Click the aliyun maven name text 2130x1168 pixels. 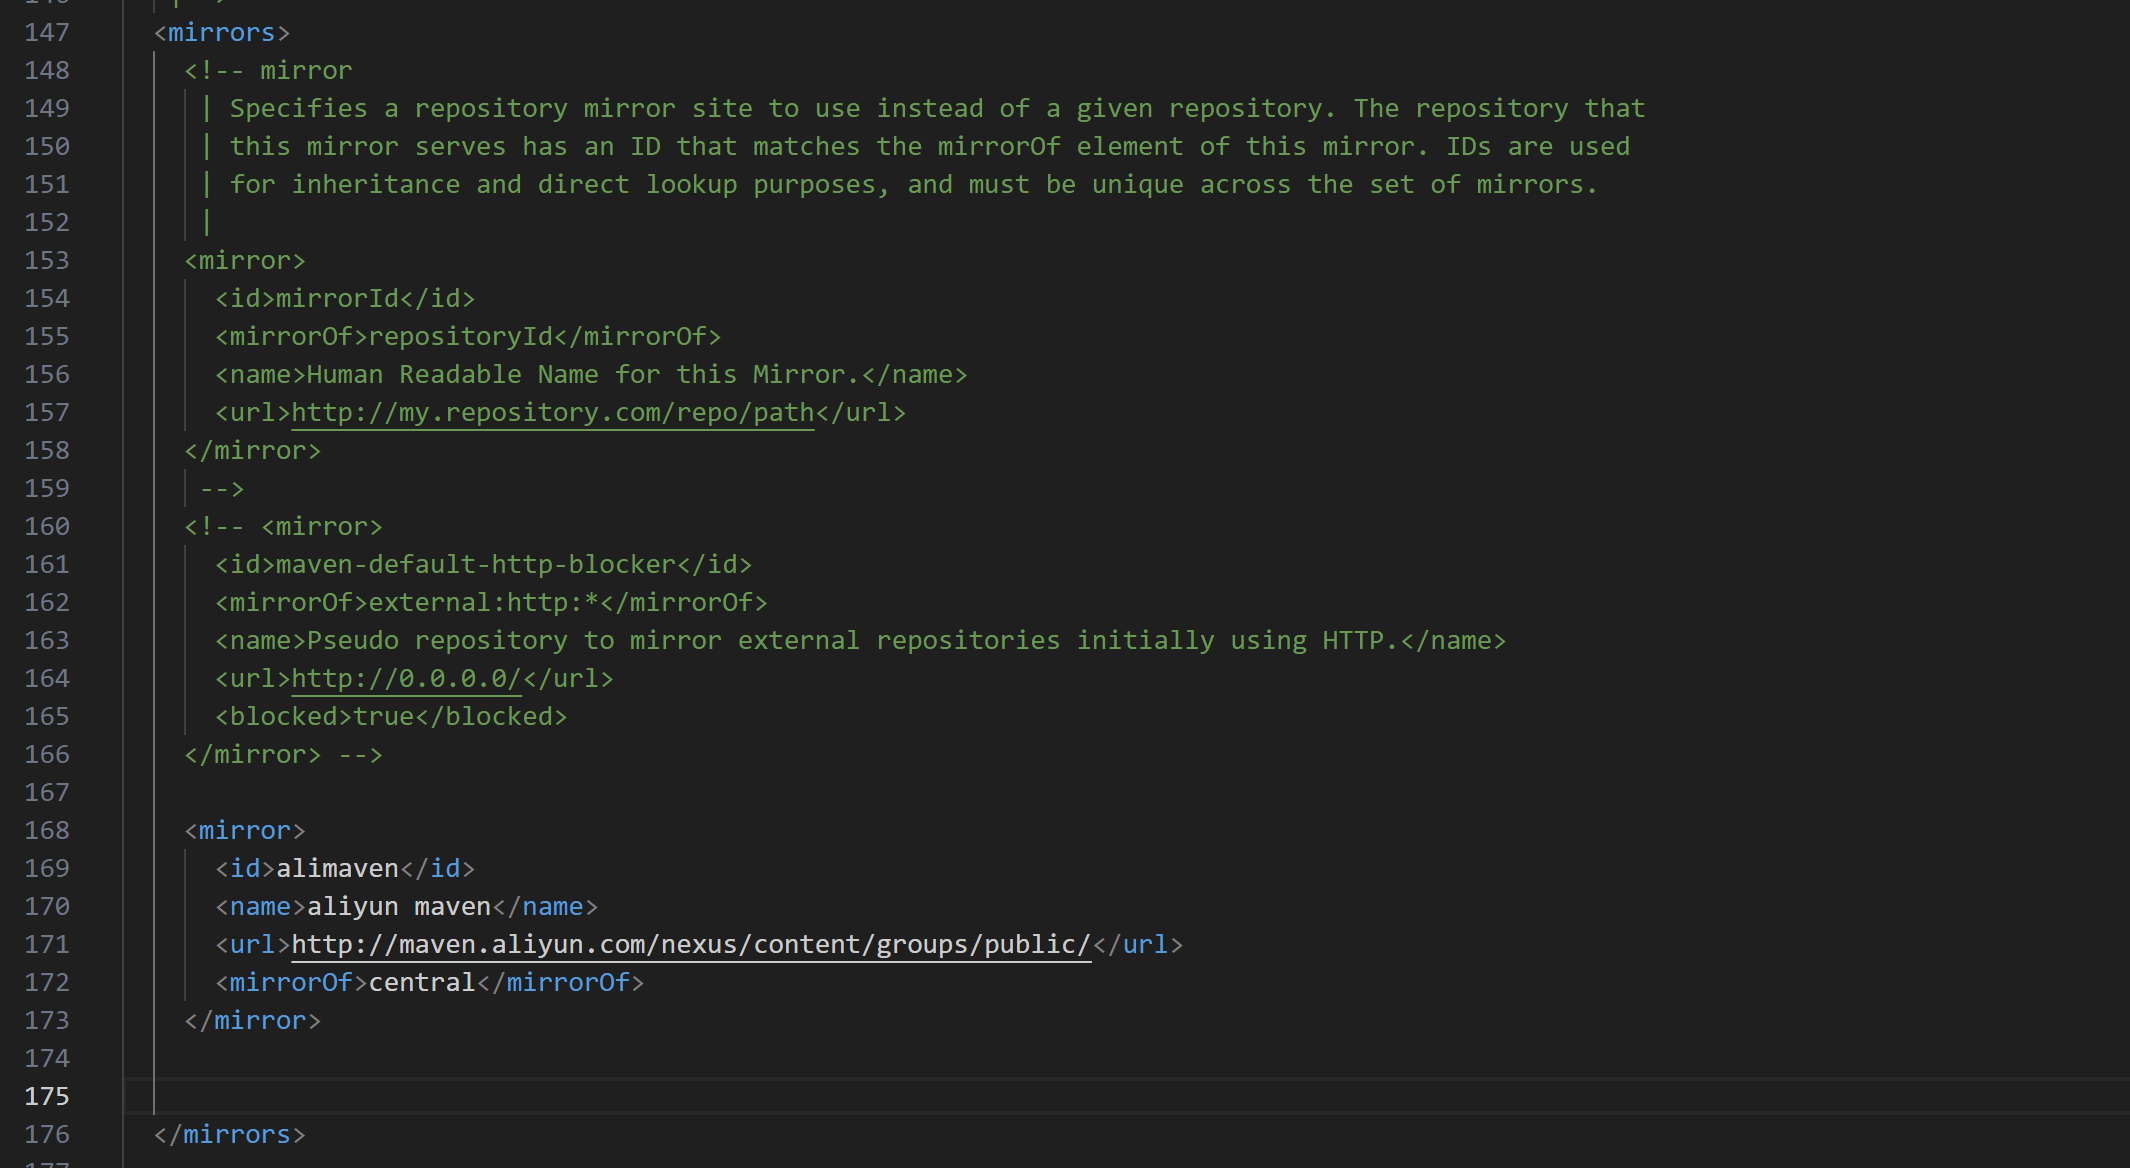(399, 906)
